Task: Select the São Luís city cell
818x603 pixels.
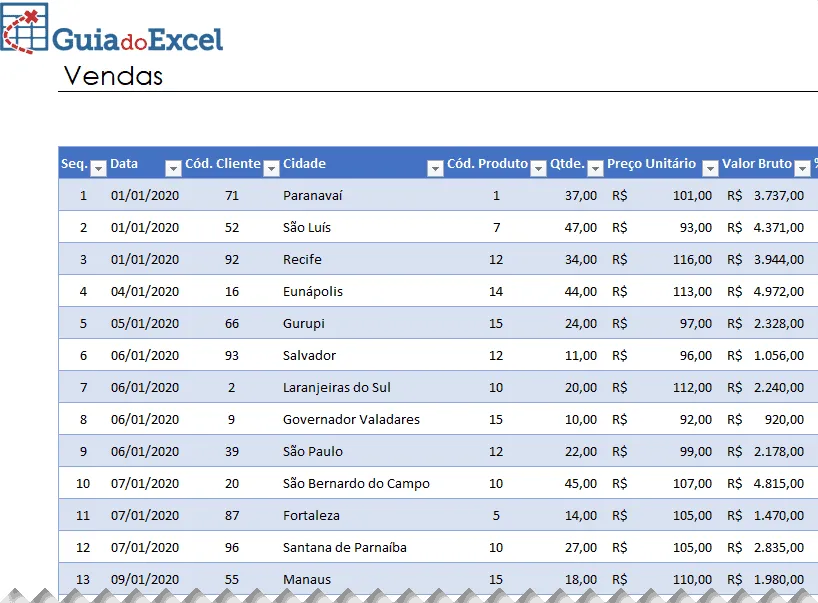Action: point(362,227)
